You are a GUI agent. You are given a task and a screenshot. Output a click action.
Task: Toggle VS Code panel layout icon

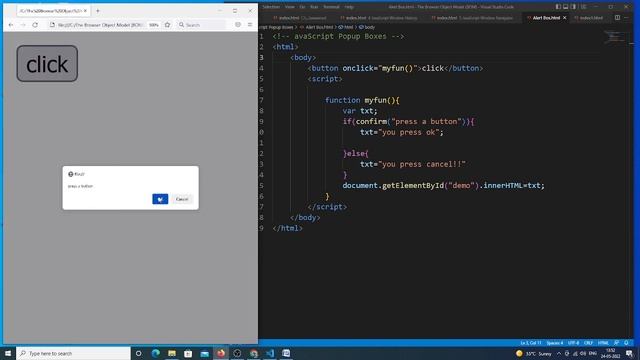[566, 7]
